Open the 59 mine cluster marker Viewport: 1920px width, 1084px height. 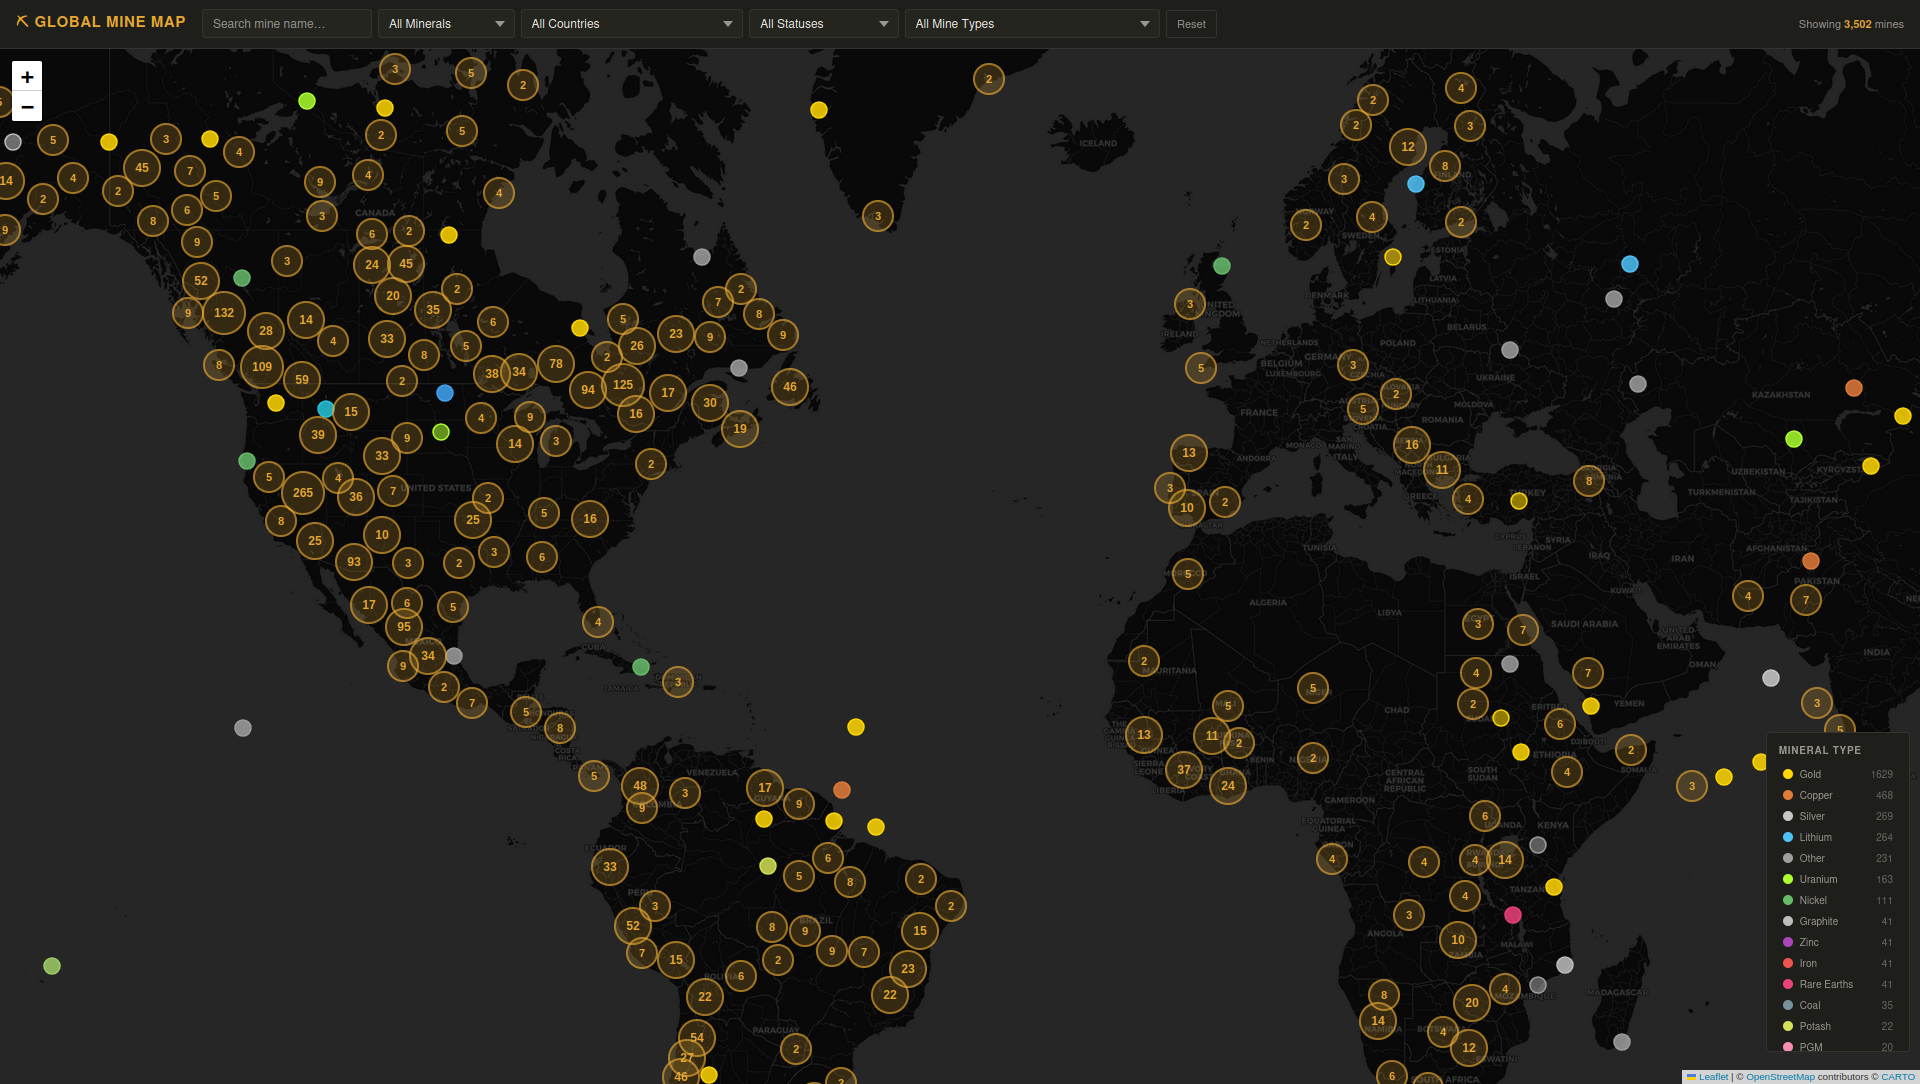tap(302, 380)
